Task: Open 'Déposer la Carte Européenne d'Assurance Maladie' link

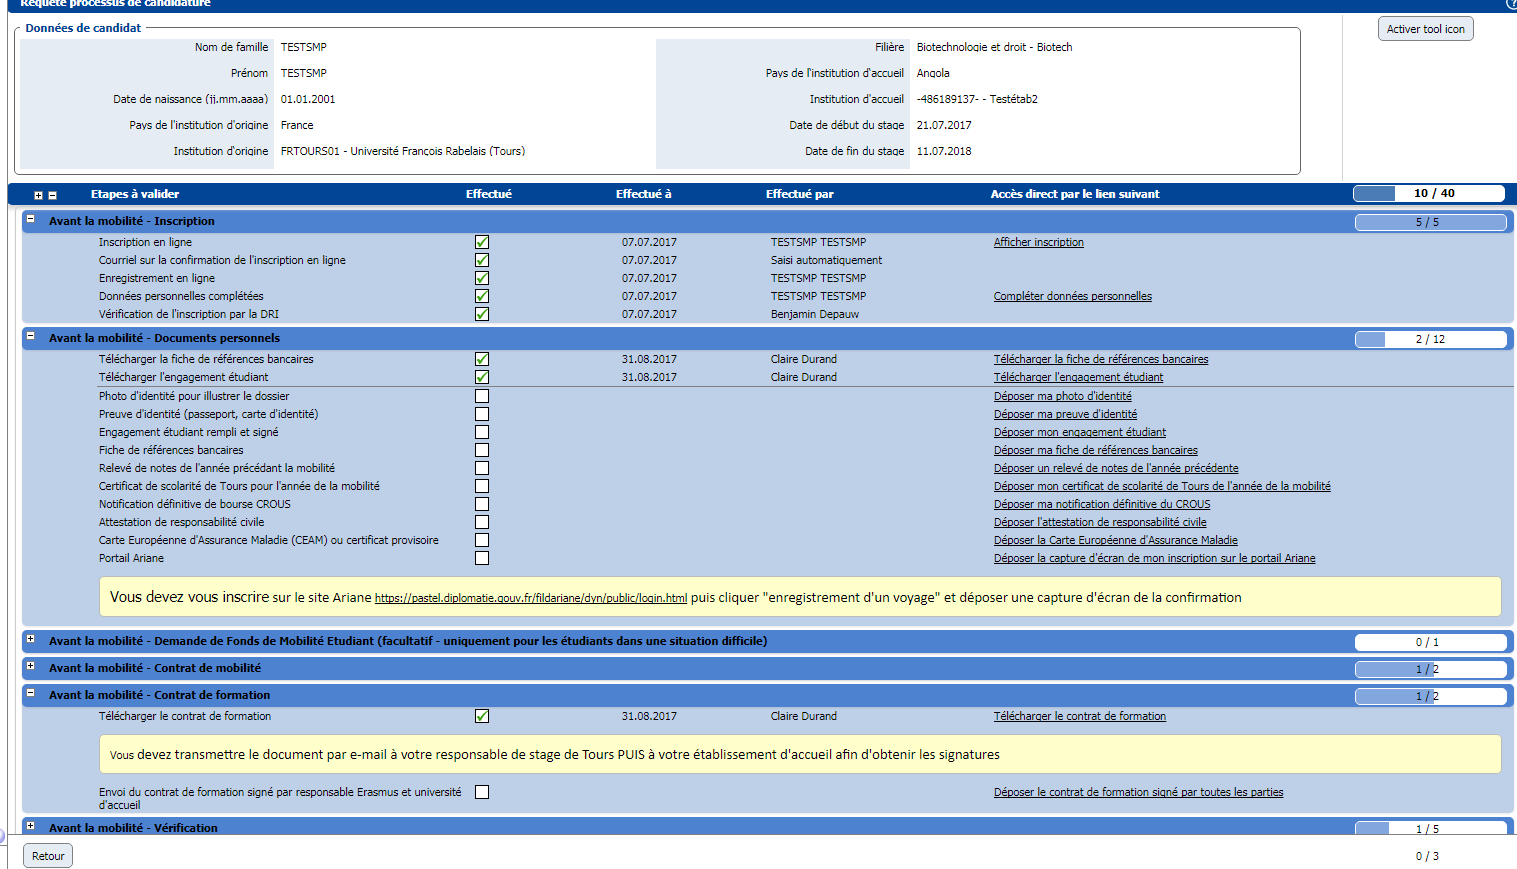Action: pos(1115,540)
